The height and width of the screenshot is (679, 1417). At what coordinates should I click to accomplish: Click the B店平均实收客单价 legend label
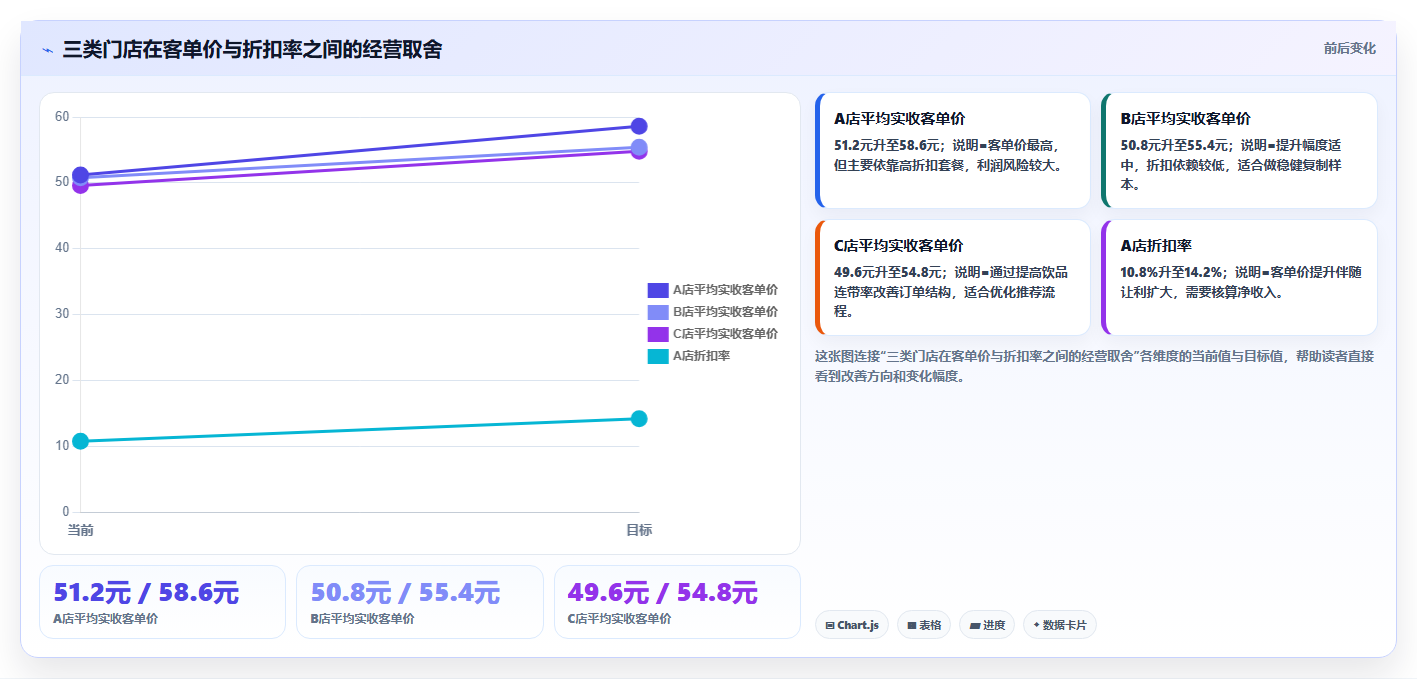tap(725, 312)
